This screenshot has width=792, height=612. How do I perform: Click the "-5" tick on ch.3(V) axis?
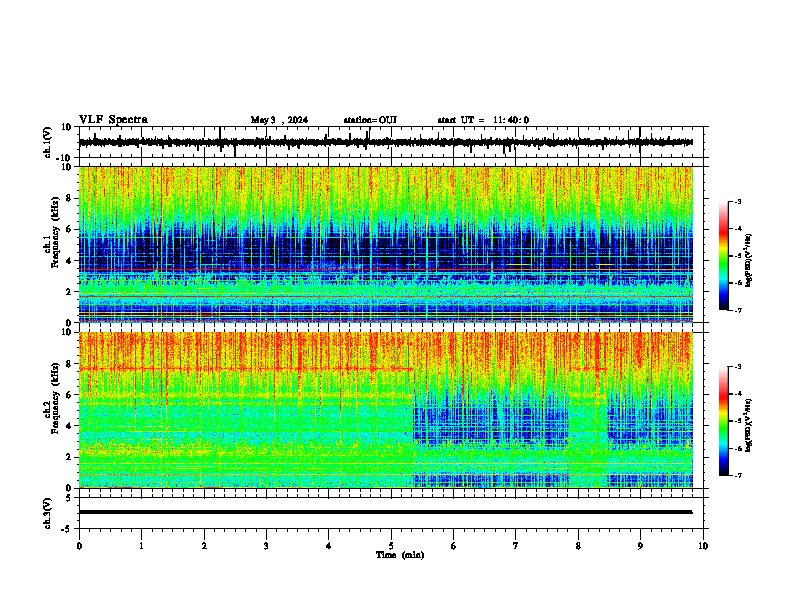(68, 529)
